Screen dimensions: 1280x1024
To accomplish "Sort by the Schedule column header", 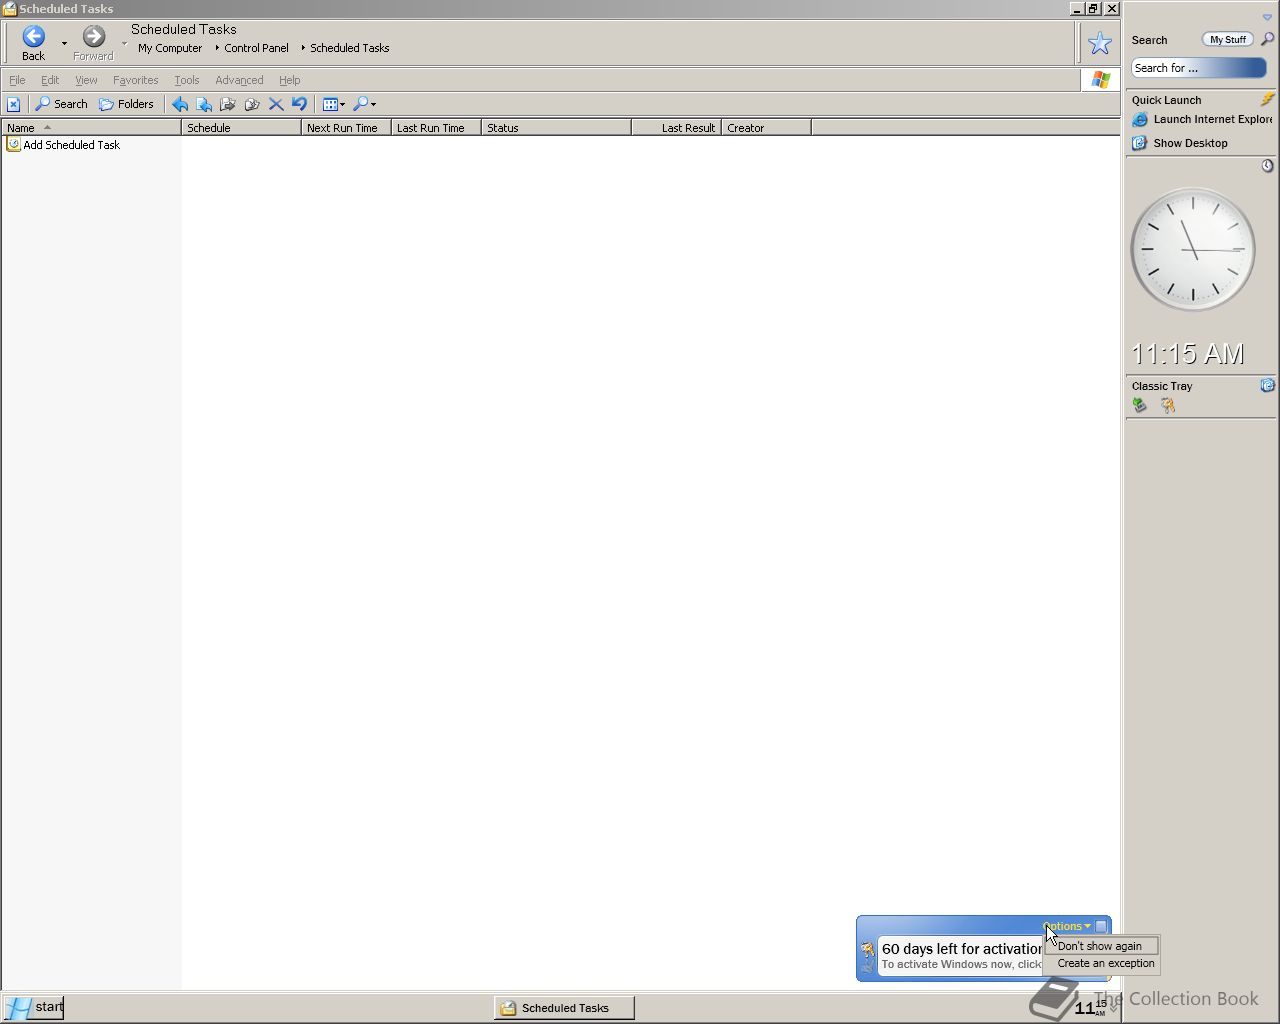I will pyautogui.click(x=241, y=128).
